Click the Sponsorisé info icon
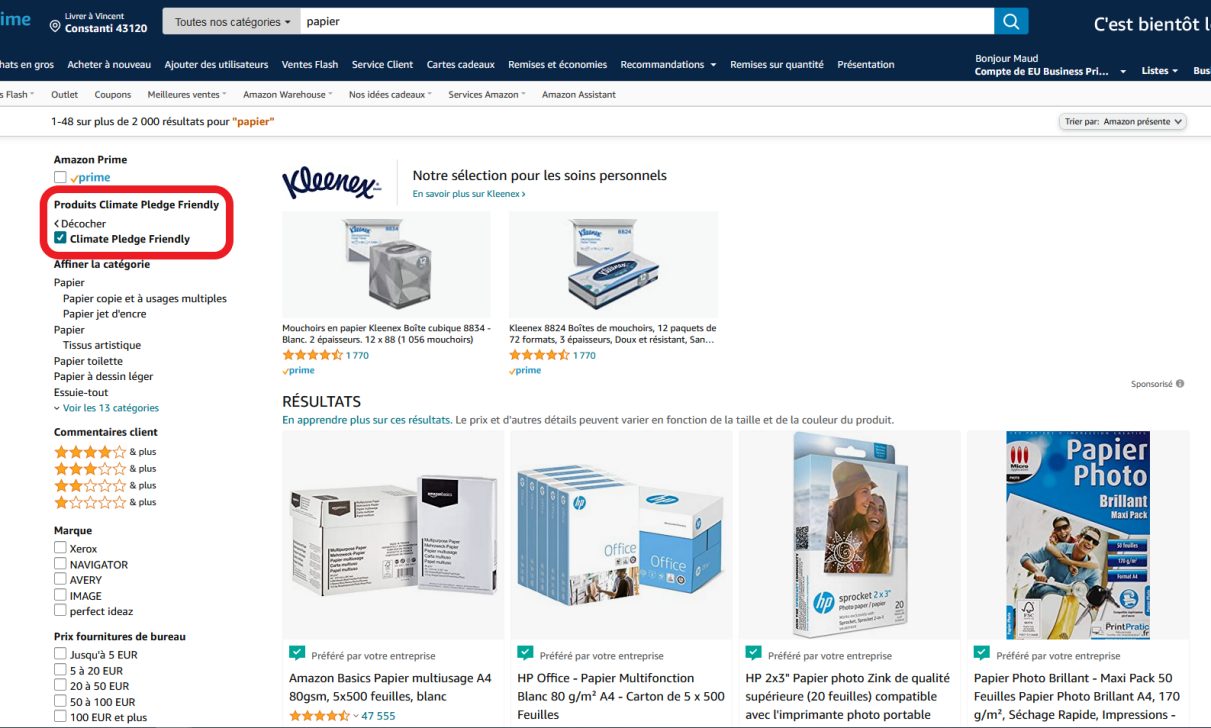1211x728 pixels. click(x=1180, y=384)
